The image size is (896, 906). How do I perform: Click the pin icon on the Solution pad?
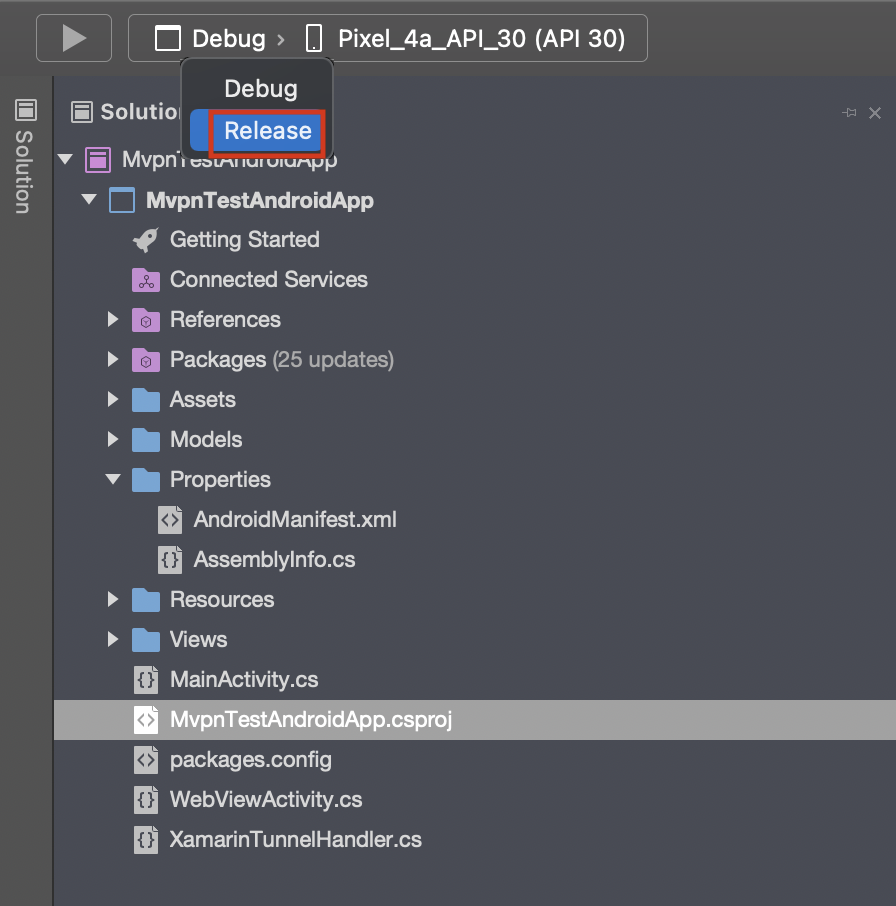click(849, 113)
